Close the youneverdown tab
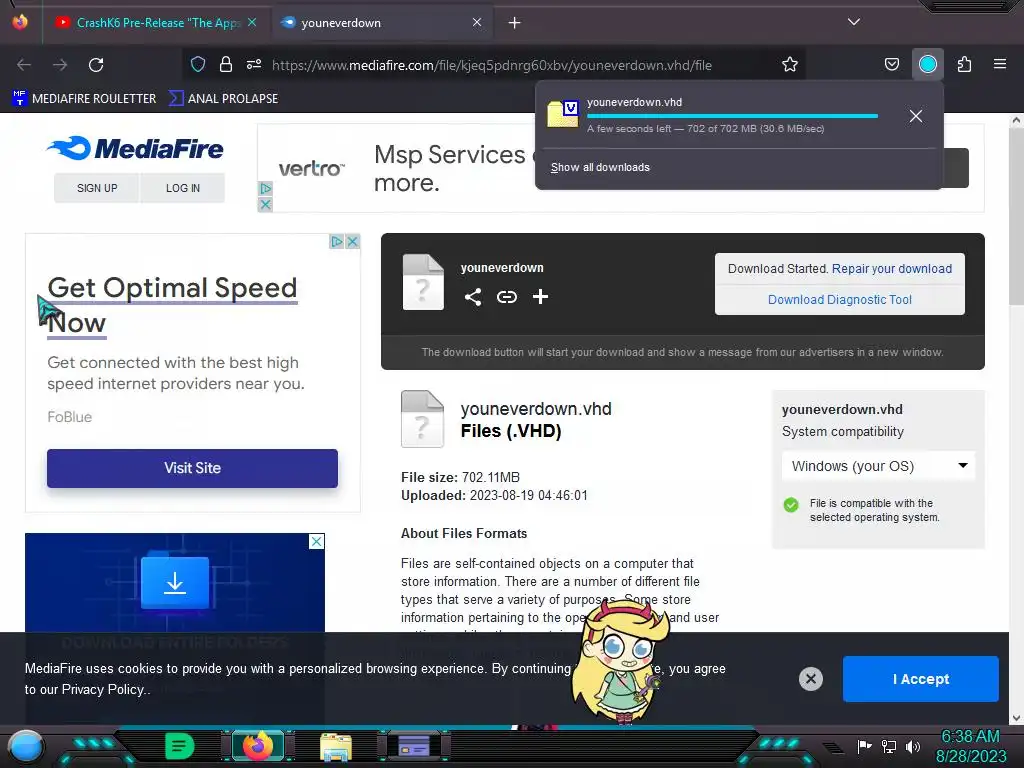The height and width of the screenshot is (768, 1024). [x=477, y=22]
